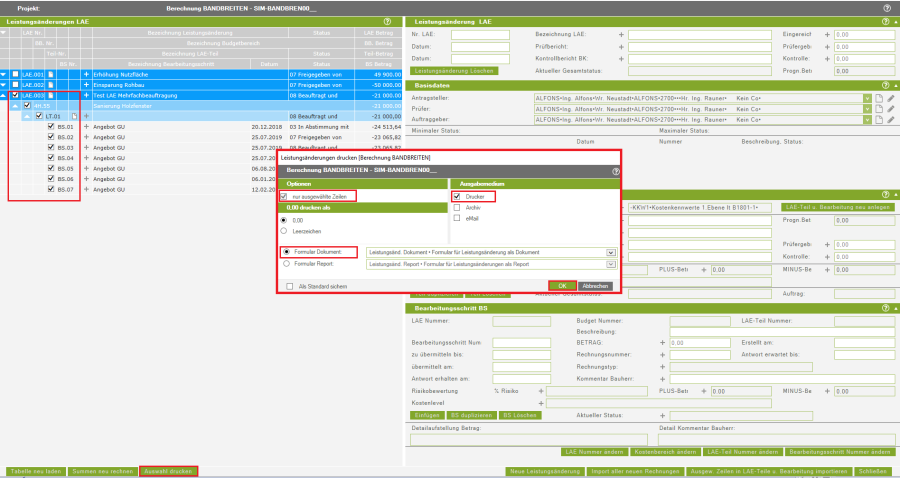Click the 'Auswahl drucken' button
The height and width of the screenshot is (478, 900).
(168, 470)
